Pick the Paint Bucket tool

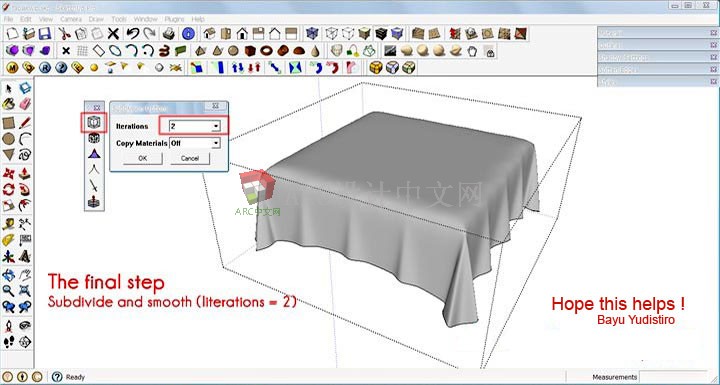(9, 104)
